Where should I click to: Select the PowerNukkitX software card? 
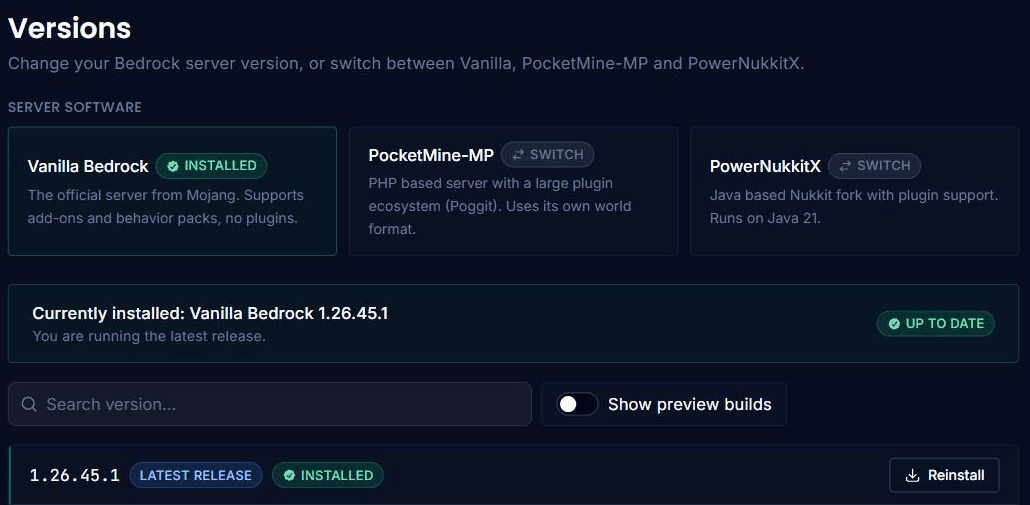tap(855, 191)
